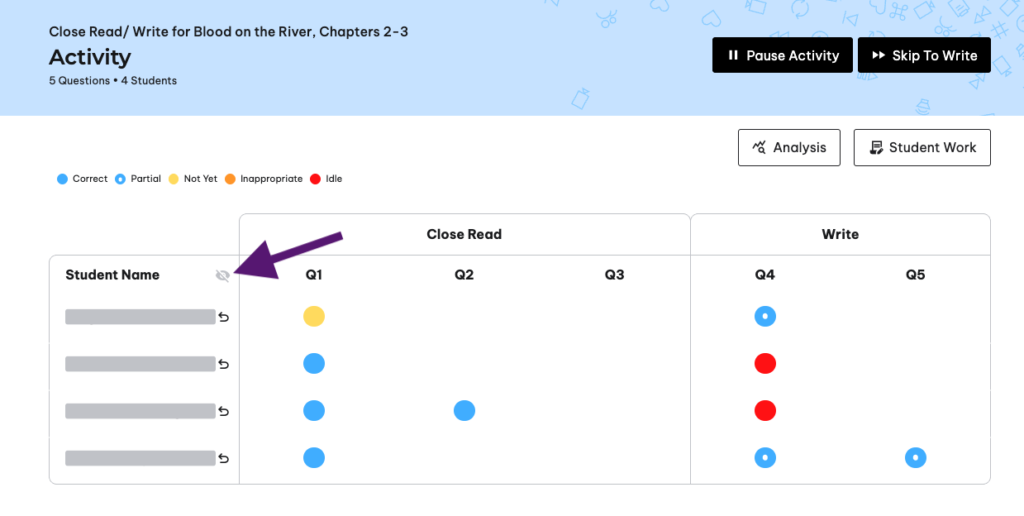Open first student's partial Q4 response
This screenshot has width=1024, height=516.
[x=765, y=316]
